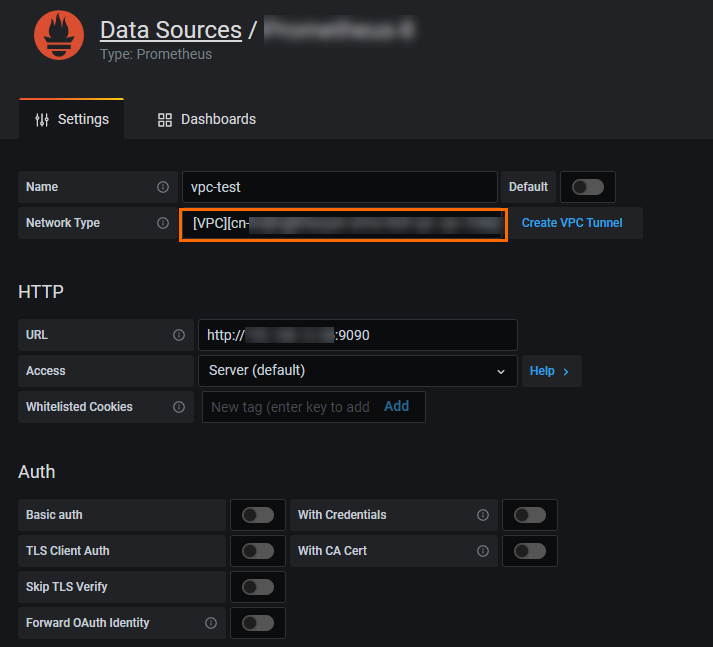The image size is (713, 647).
Task: Click the info icon beside With Credentials
Action: [482, 515]
